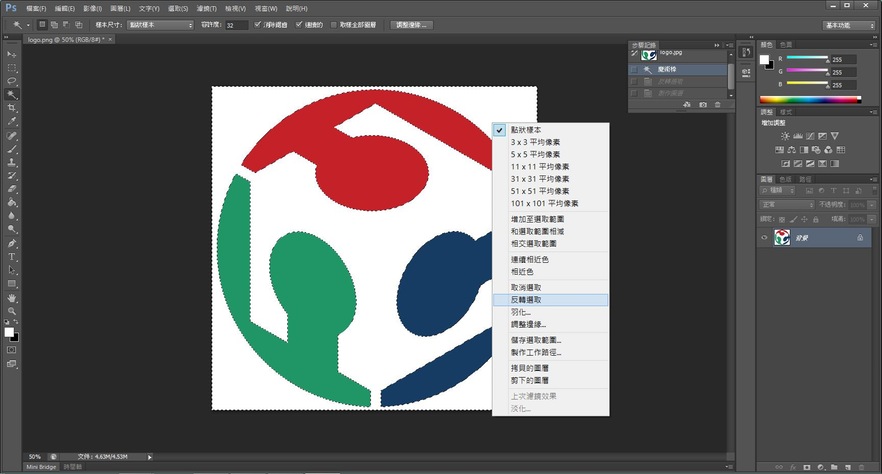Click the color spectrum ramp
The width and height of the screenshot is (882, 474).
[x=810, y=100]
